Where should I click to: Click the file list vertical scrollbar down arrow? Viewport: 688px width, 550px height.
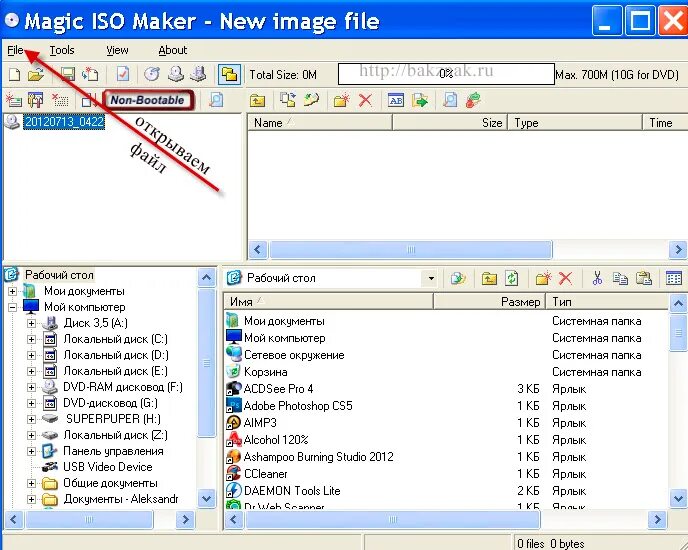(678, 499)
